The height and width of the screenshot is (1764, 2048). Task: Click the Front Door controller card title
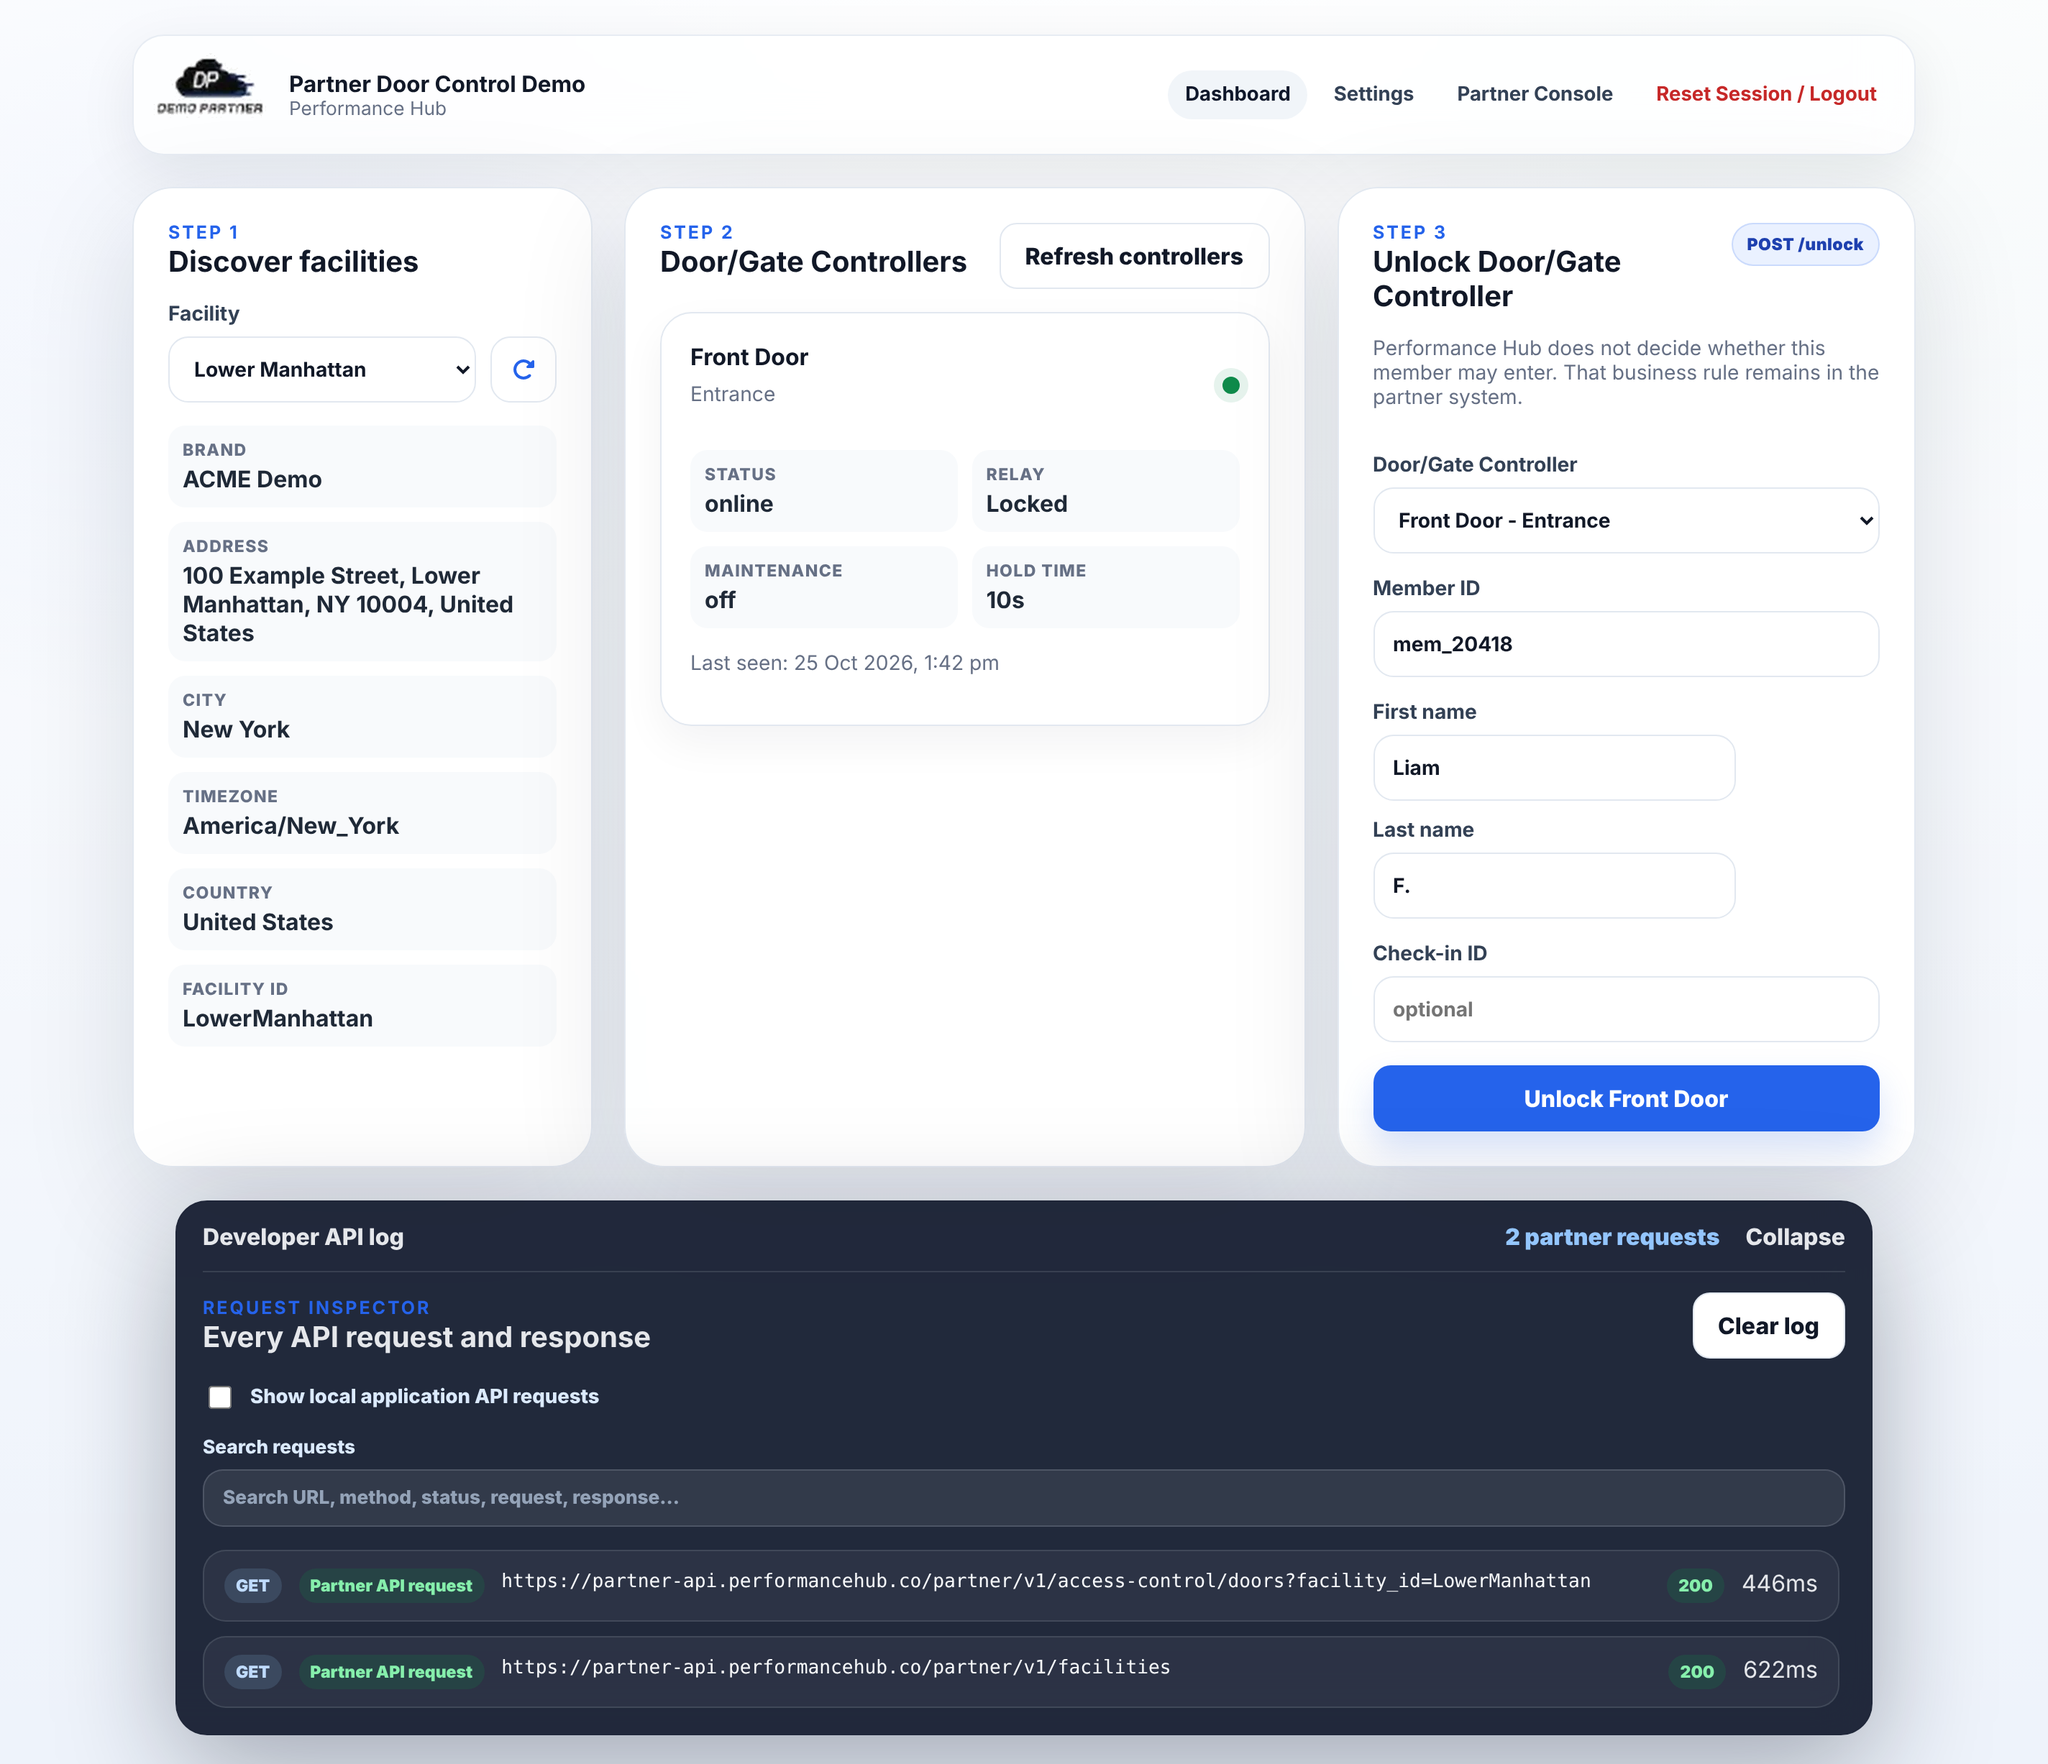coord(749,358)
